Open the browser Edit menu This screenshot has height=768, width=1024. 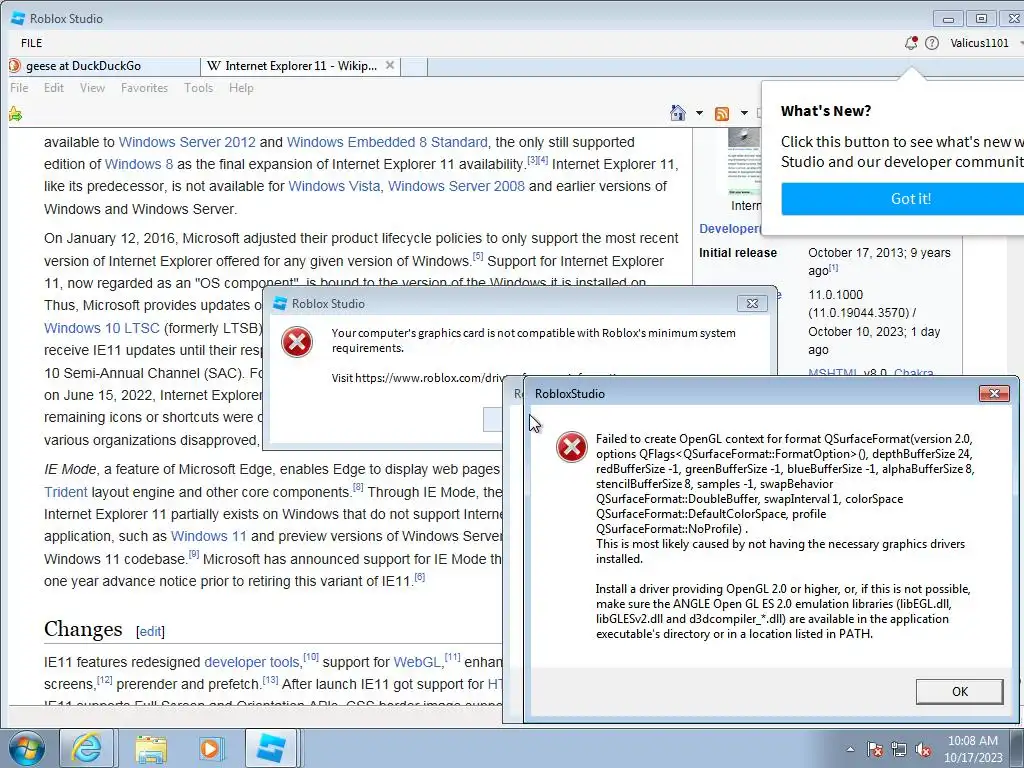54,88
